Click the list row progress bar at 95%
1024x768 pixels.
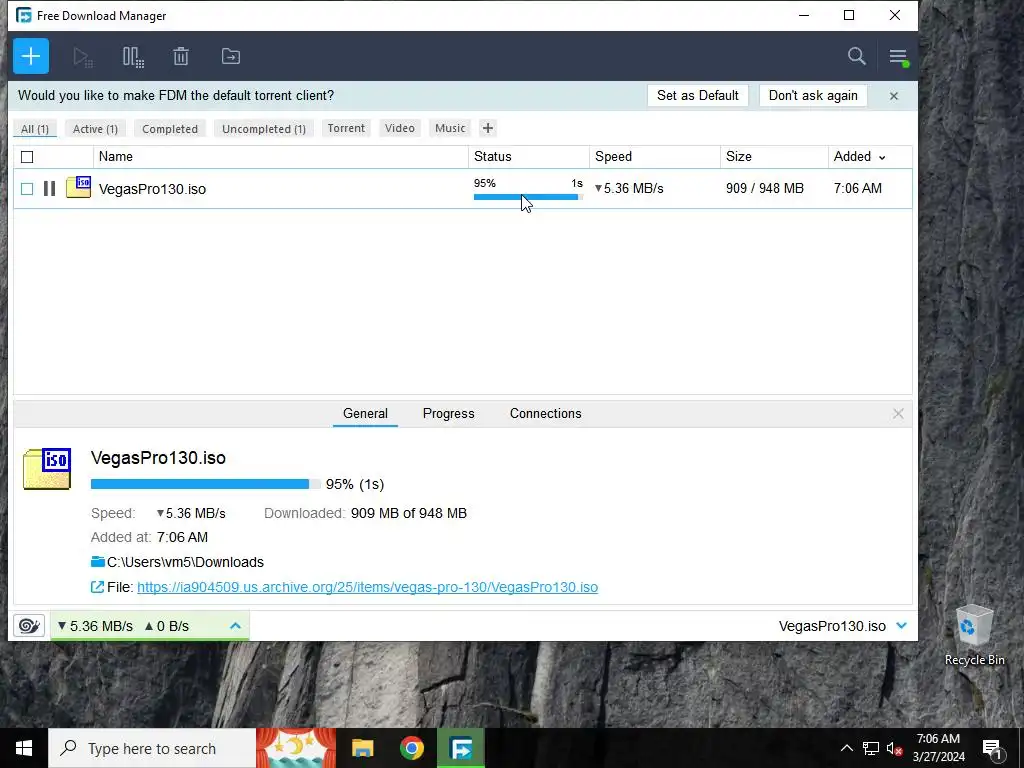528,197
